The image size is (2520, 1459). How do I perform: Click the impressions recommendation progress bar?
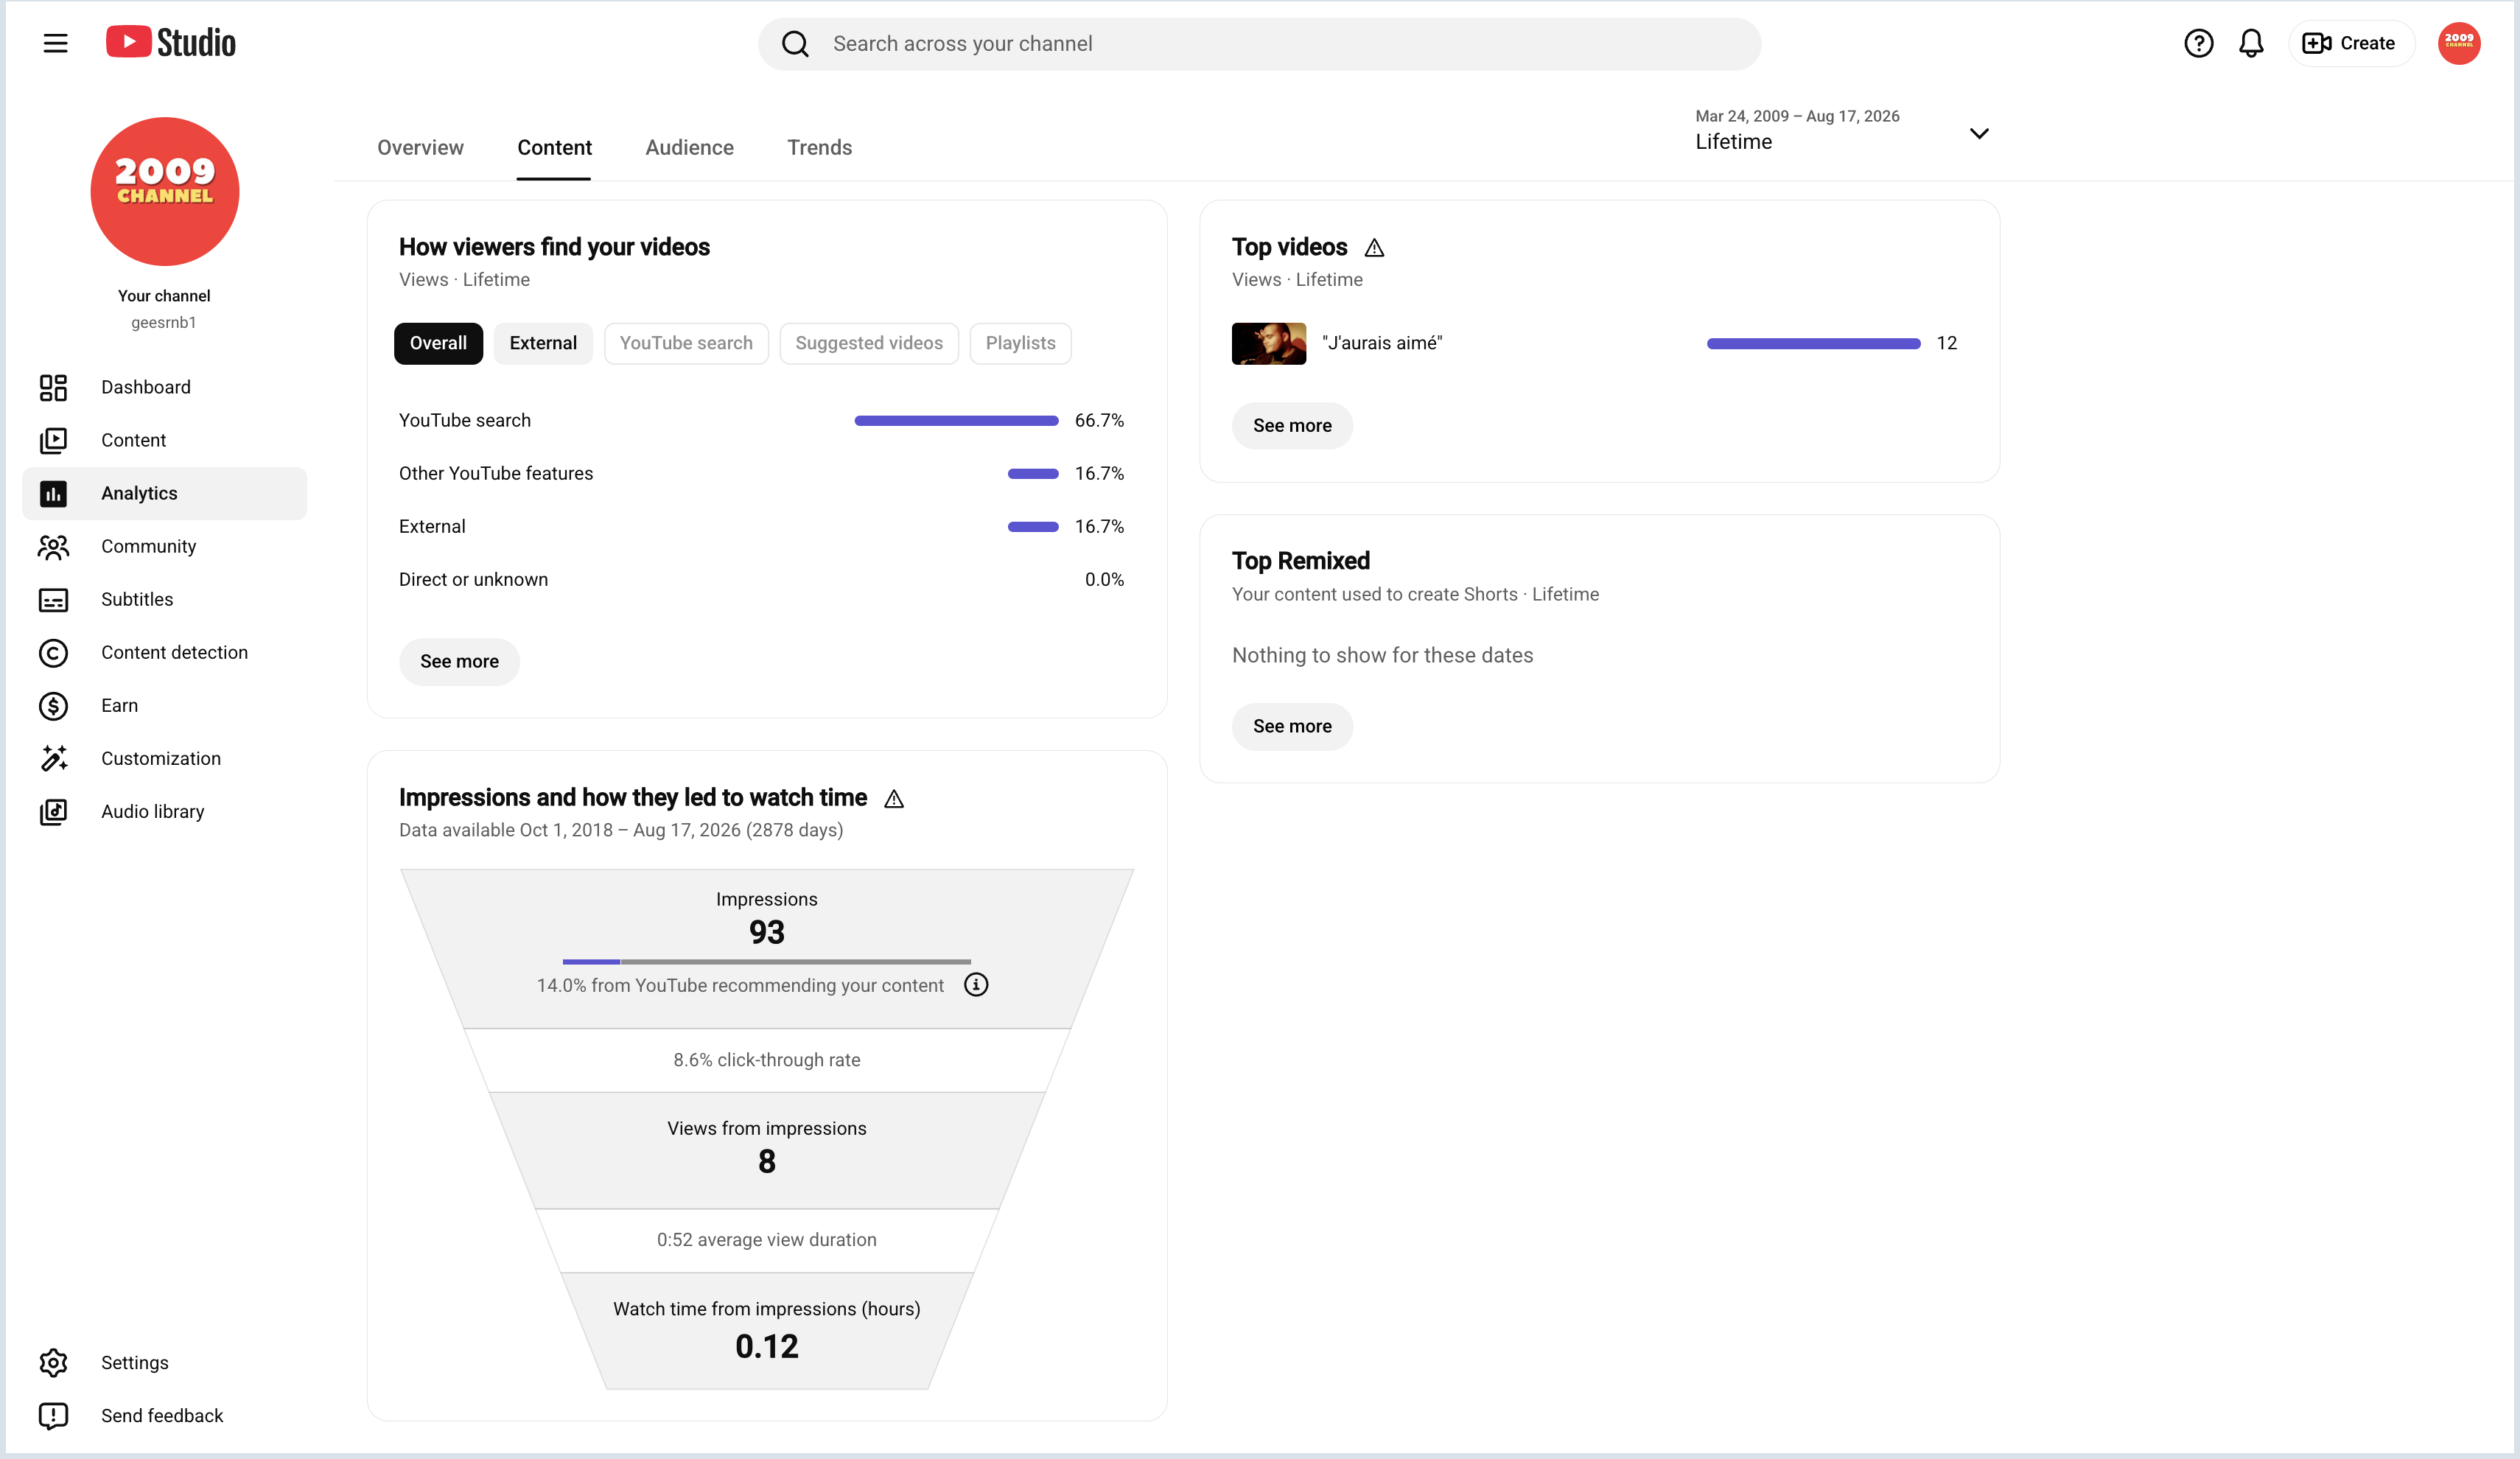(x=766, y=961)
